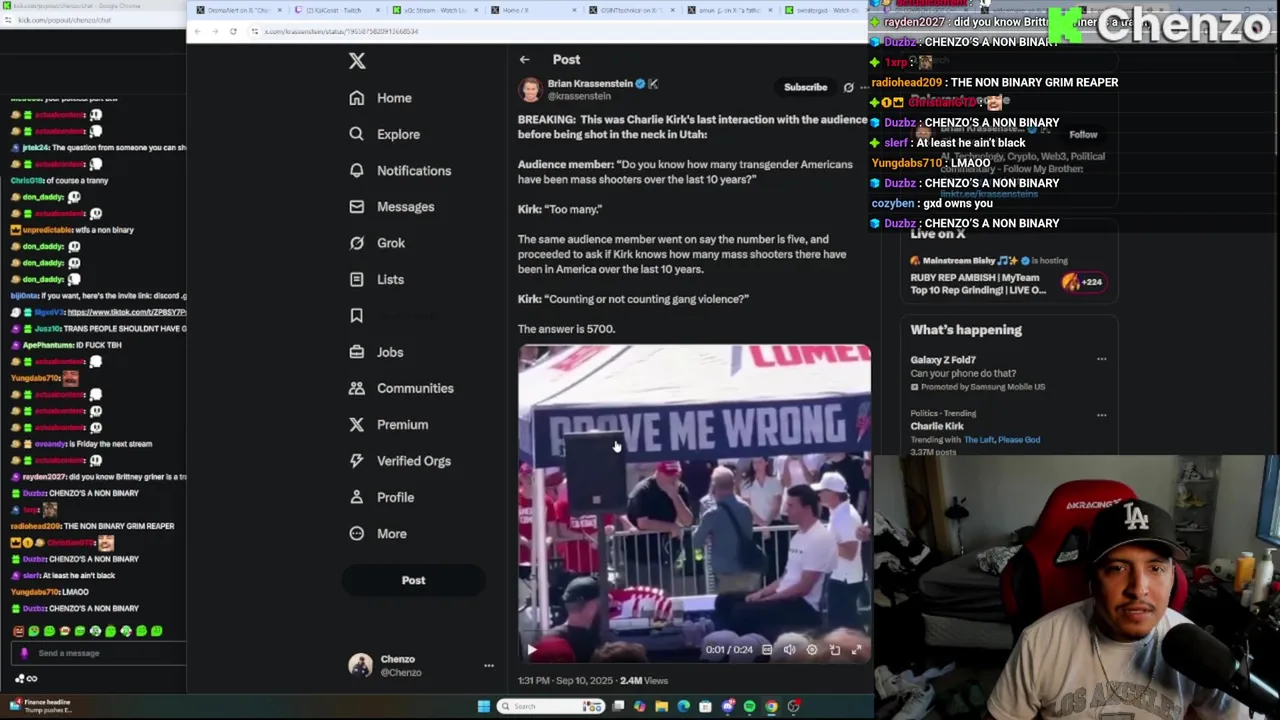This screenshot has width=1280, height=720.
Task: Open Task View on the taskbar
Action: tap(618, 707)
